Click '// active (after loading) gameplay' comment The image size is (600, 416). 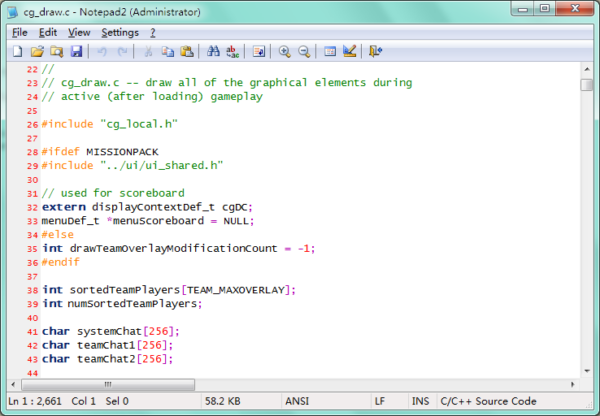[152, 97]
